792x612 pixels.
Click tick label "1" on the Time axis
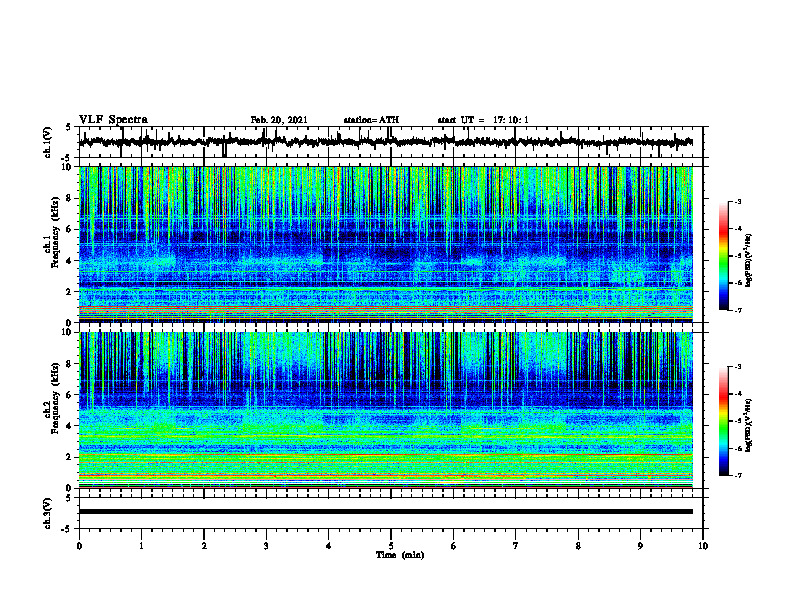141,546
